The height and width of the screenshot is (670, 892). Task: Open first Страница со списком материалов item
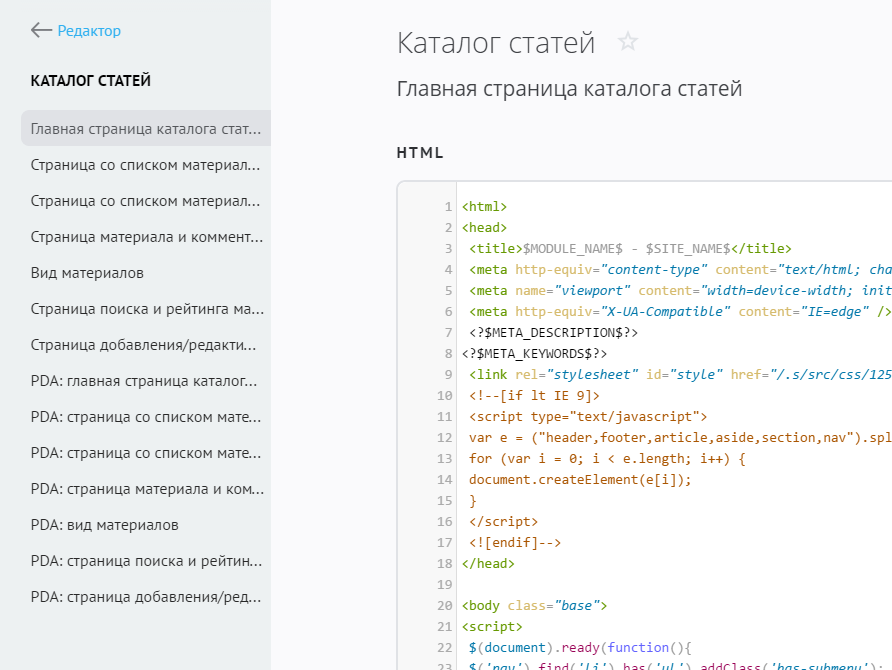pos(146,165)
